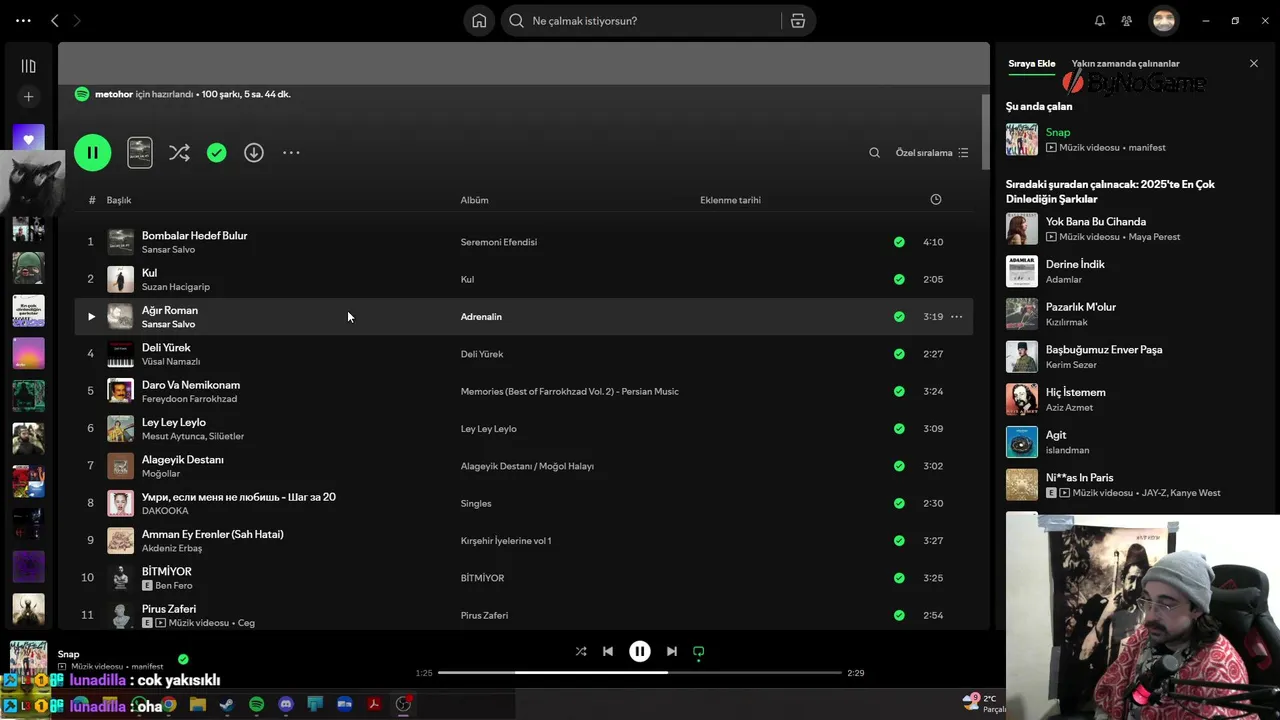Toggle saved check beside now-playing Snap

pos(183,659)
